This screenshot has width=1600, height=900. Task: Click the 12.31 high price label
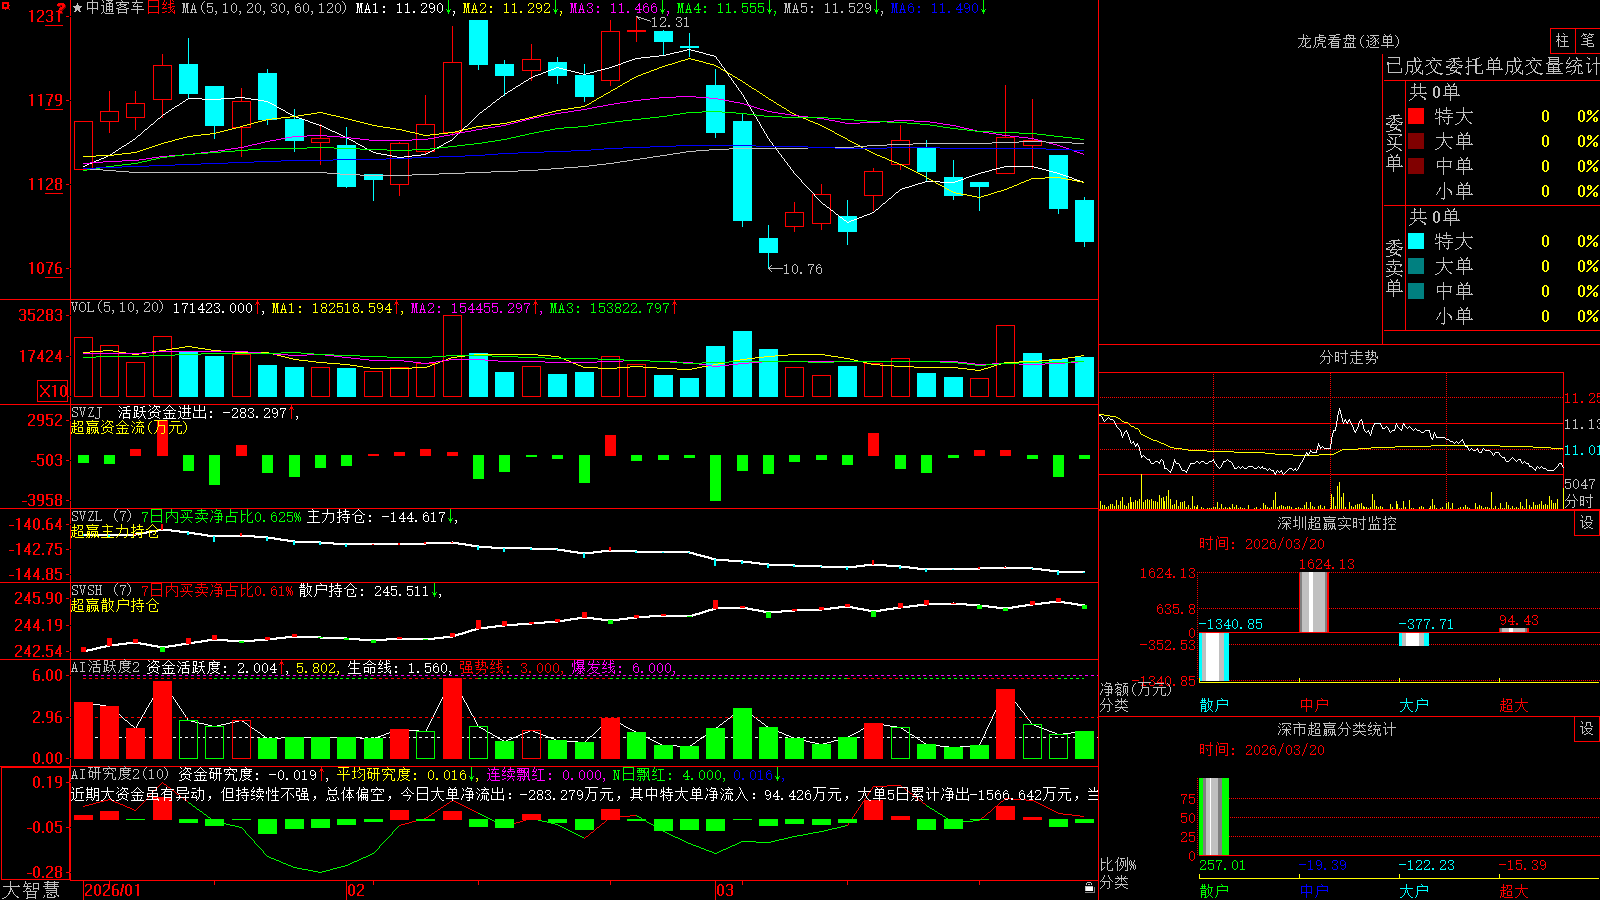click(x=670, y=22)
